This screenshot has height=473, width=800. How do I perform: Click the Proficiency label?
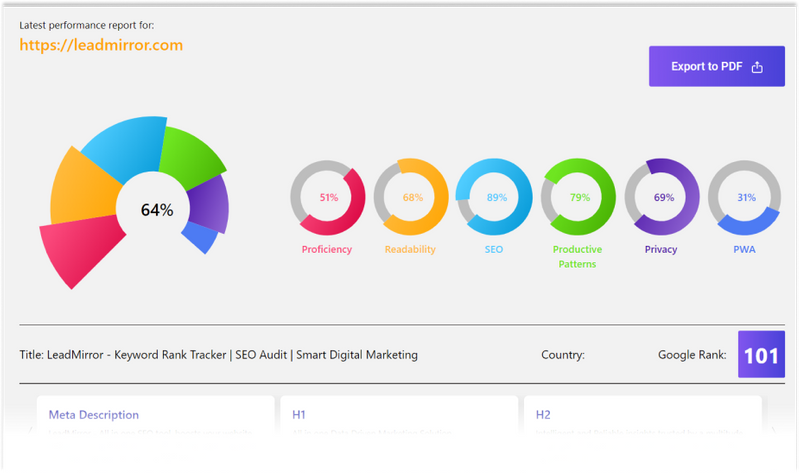point(327,249)
